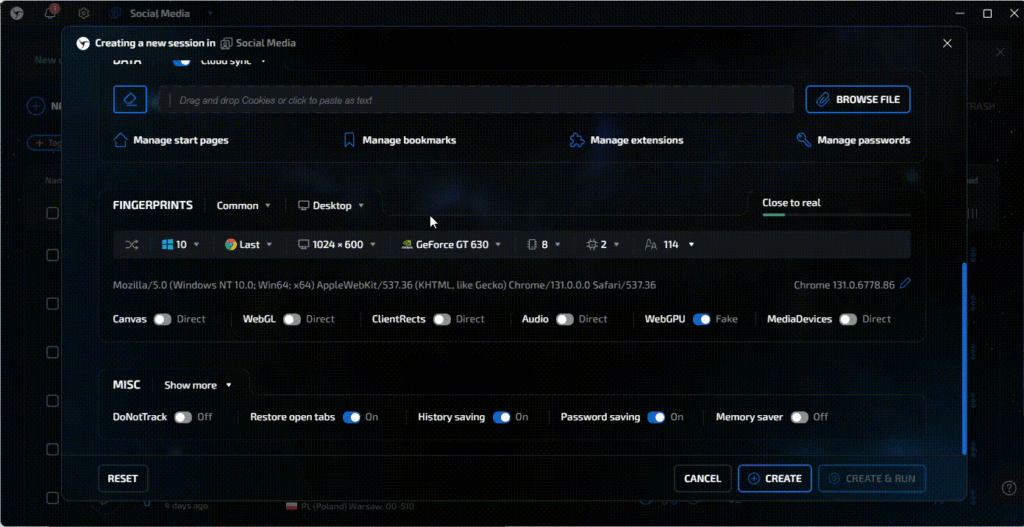Click the NVIDIA GPU icon
The width and height of the screenshot is (1024, 527).
click(406, 244)
